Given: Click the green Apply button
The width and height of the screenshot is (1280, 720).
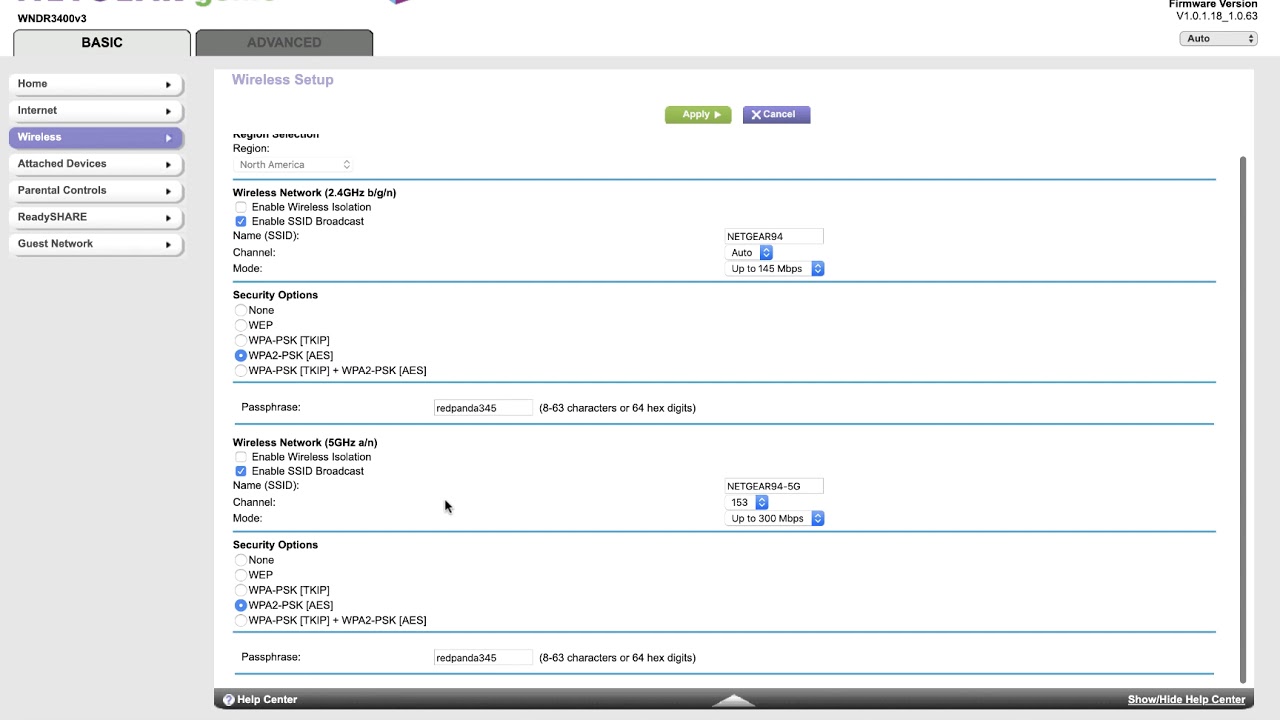Looking at the screenshot, I should (698, 115).
